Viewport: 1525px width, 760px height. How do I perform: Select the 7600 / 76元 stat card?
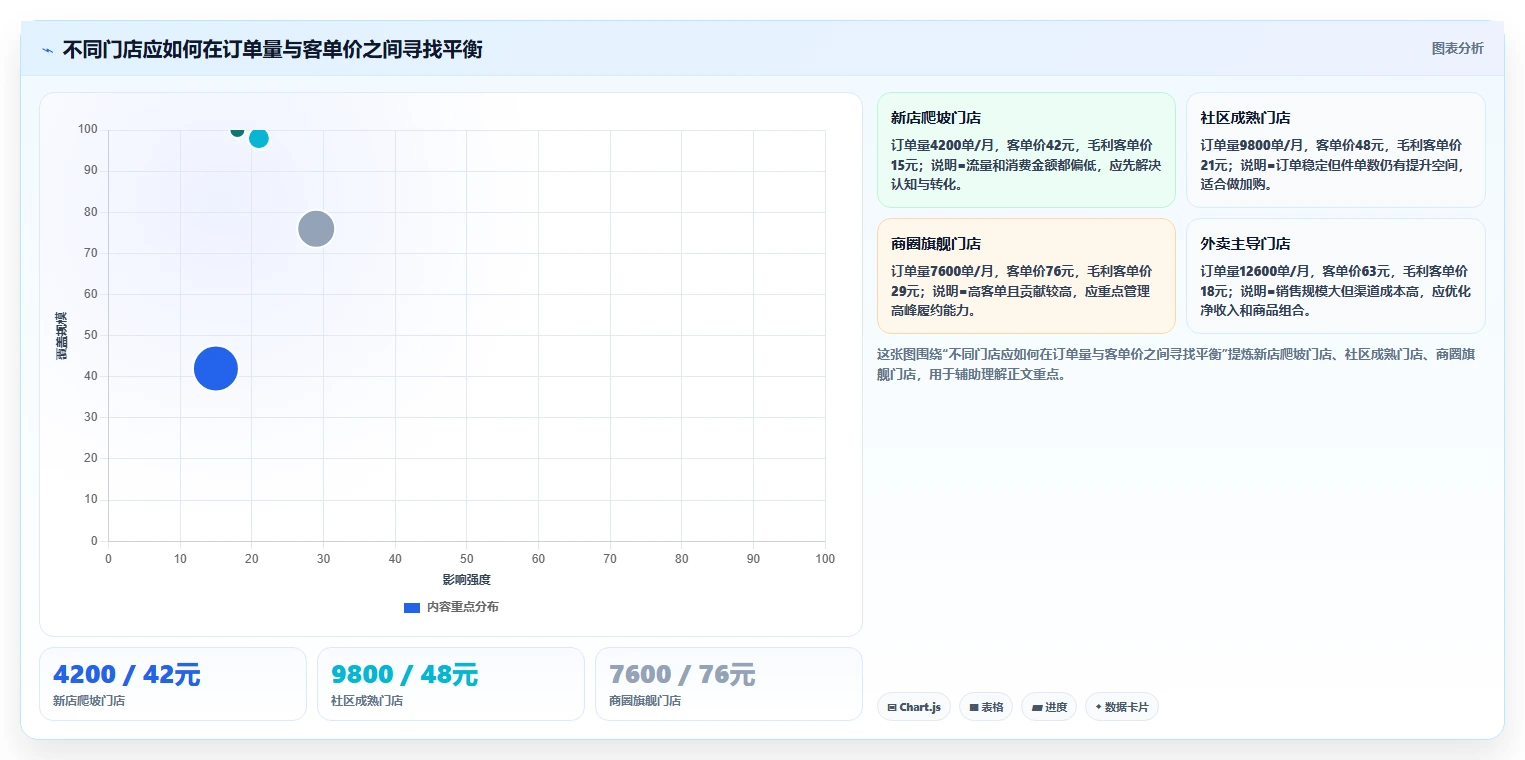click(729, 684)
